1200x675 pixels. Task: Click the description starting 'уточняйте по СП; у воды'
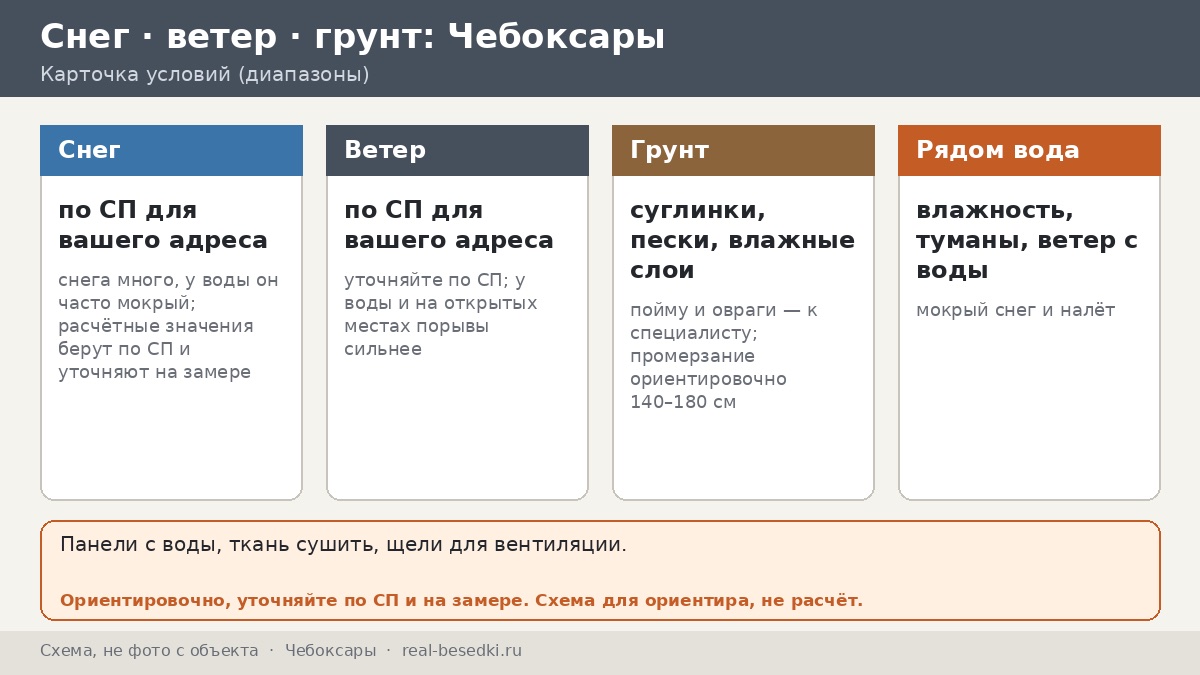(441, 314)
